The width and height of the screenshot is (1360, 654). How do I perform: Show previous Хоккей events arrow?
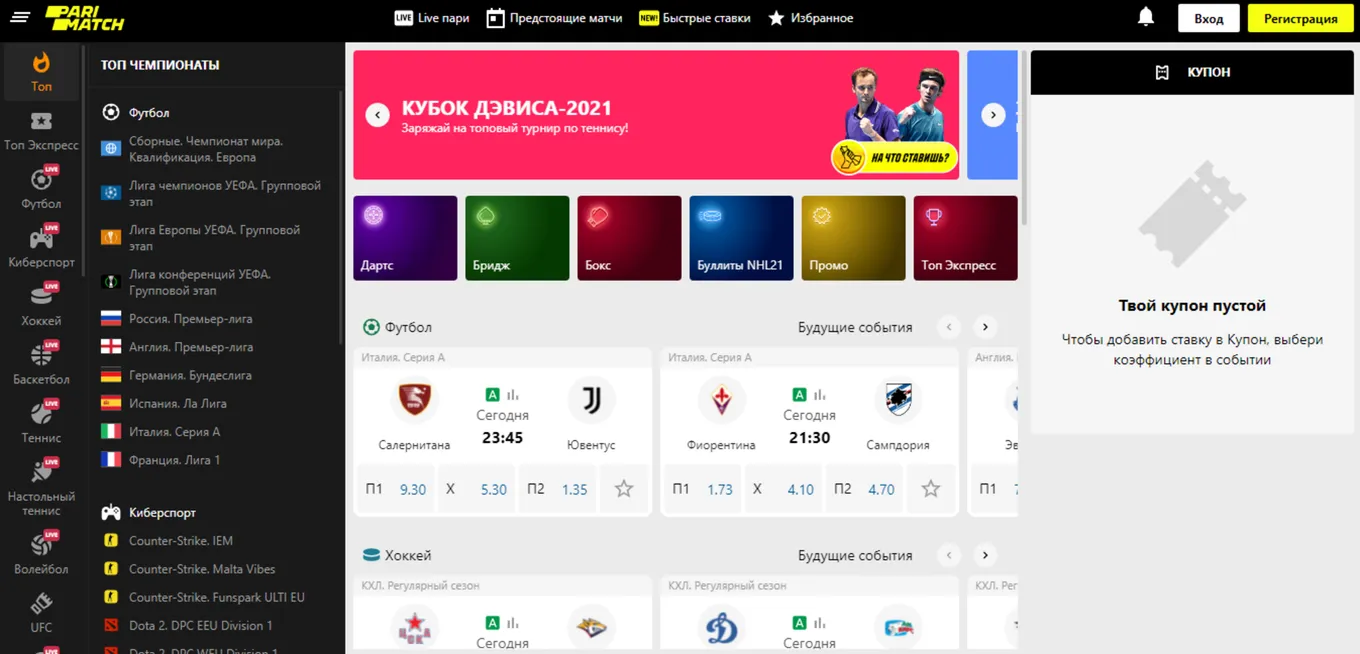click(948, 555)
